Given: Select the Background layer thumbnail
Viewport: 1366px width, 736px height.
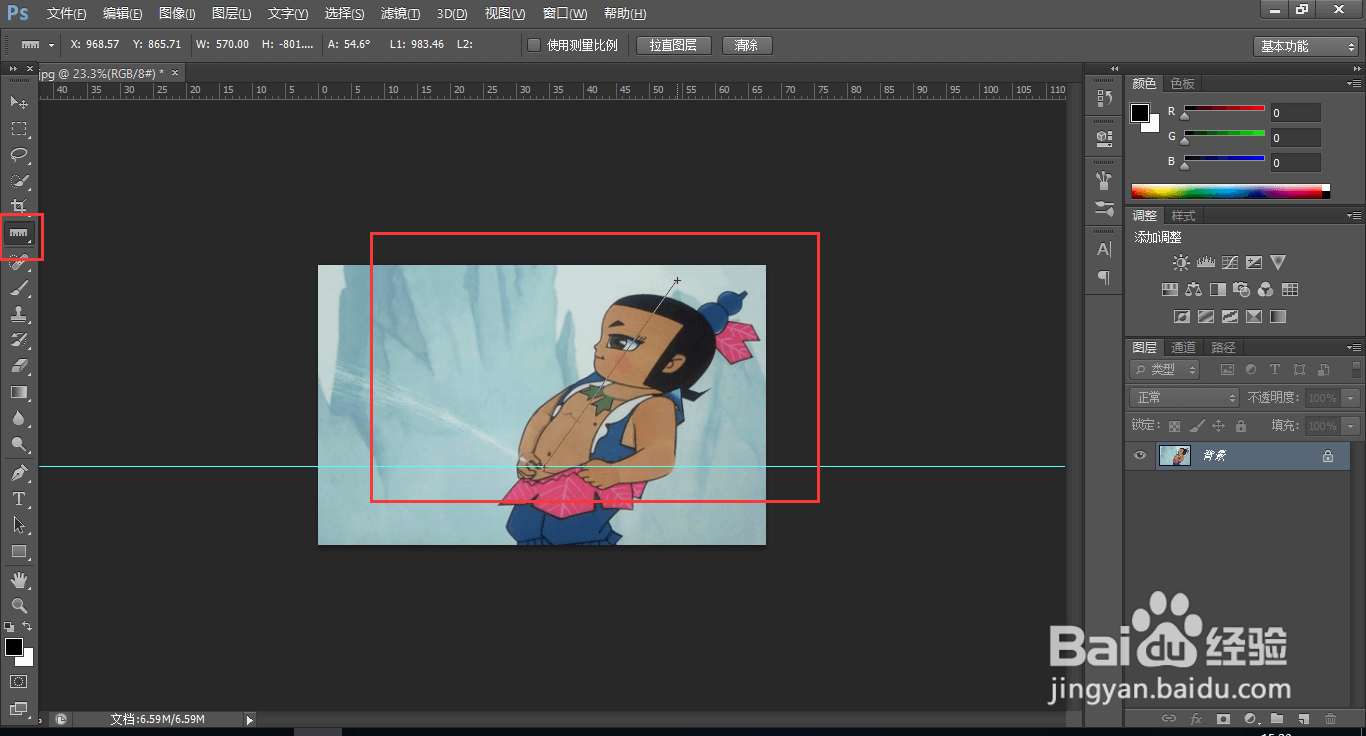Looking at the screenshot, I should (1174, 456).
